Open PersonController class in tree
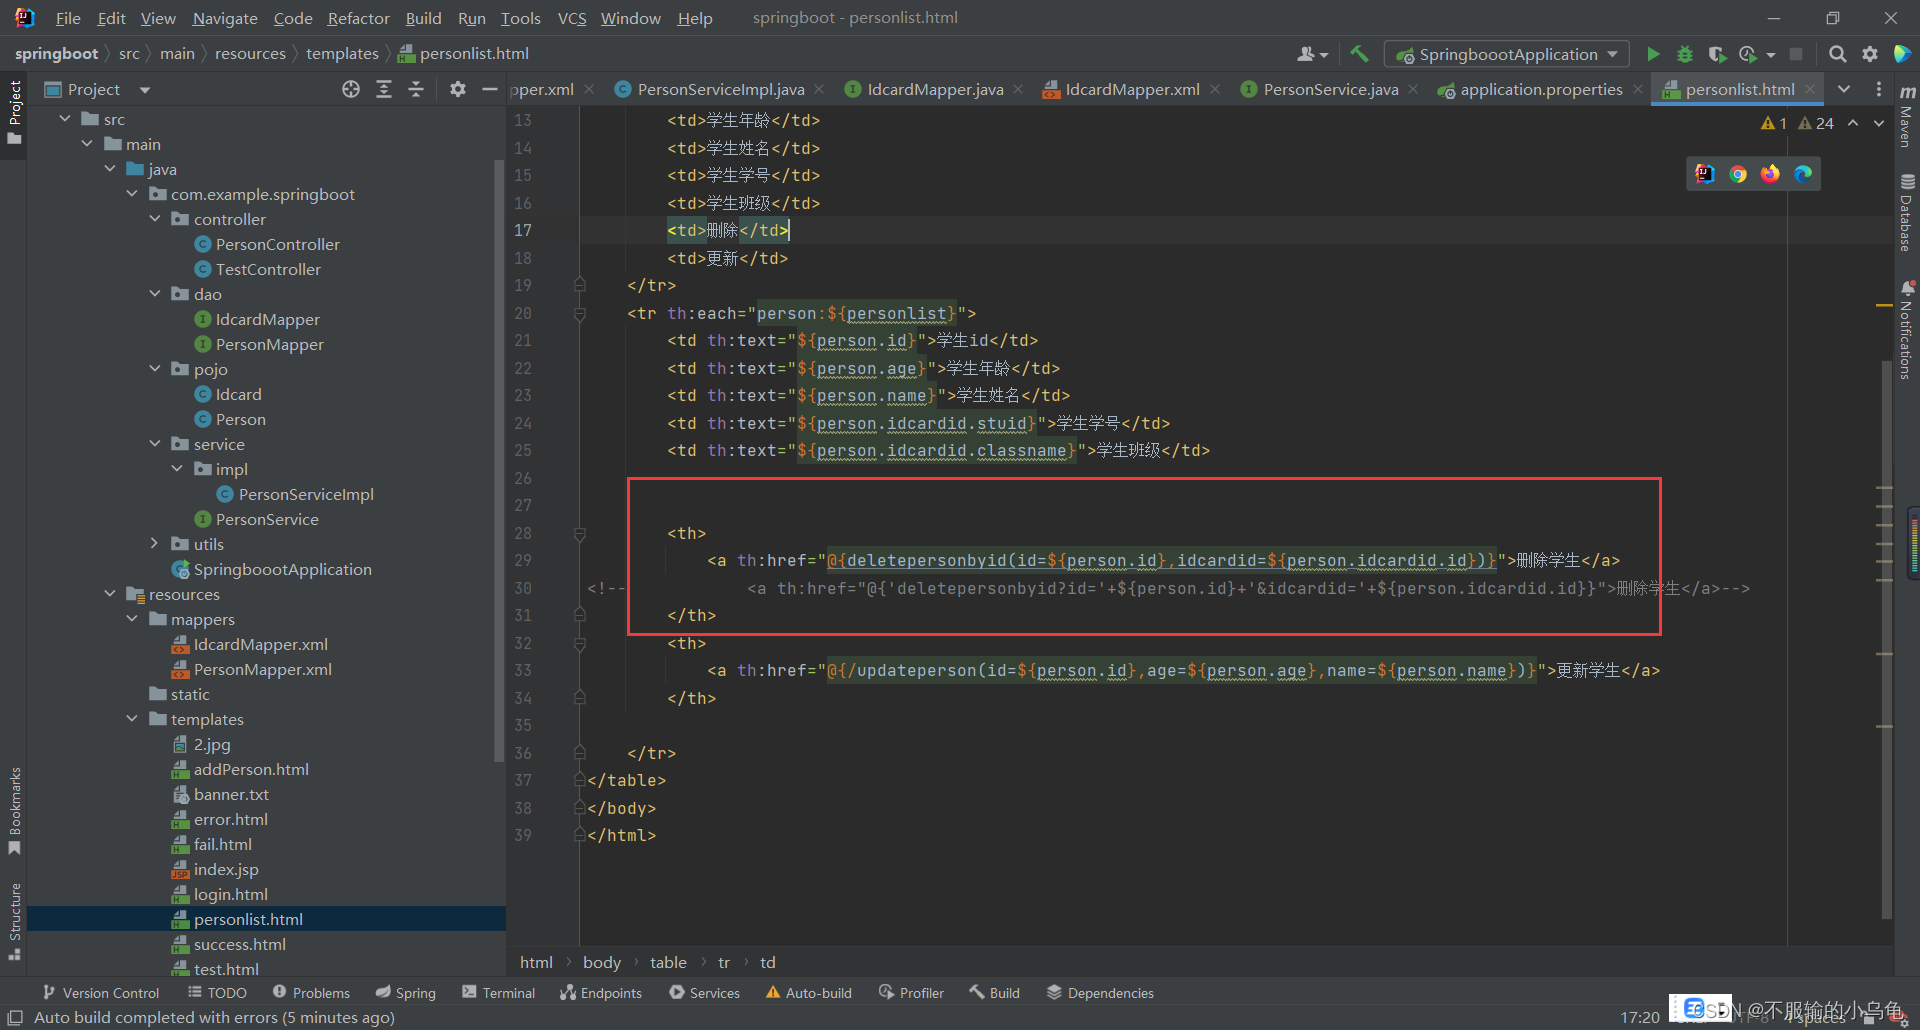The image size is (1920, 1030). 277,244
